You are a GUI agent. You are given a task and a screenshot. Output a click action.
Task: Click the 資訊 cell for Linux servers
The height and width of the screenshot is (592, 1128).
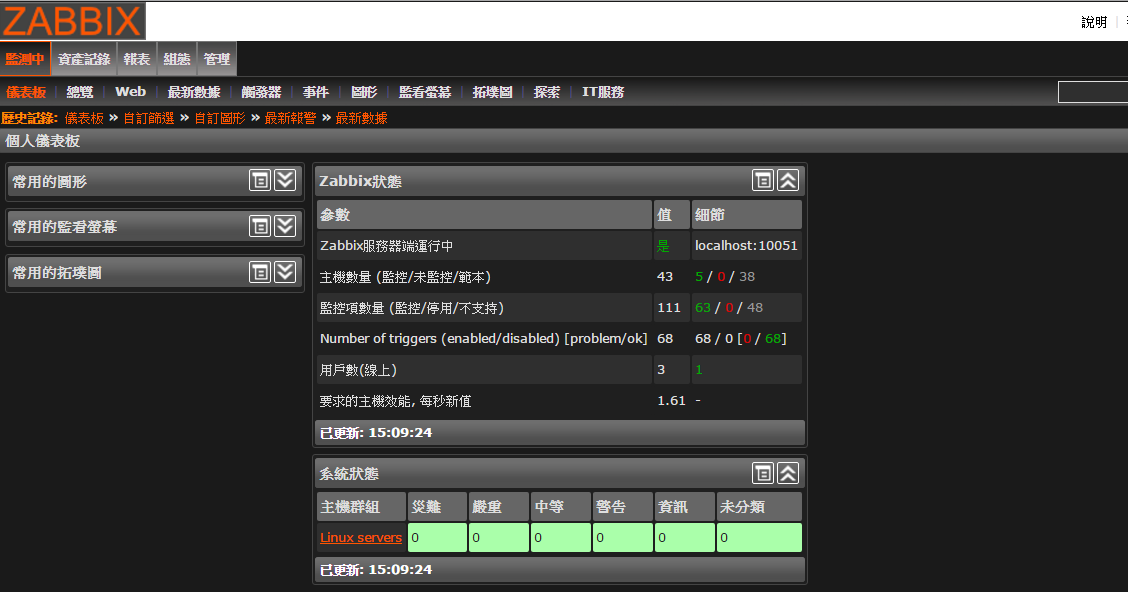[685, 537]
